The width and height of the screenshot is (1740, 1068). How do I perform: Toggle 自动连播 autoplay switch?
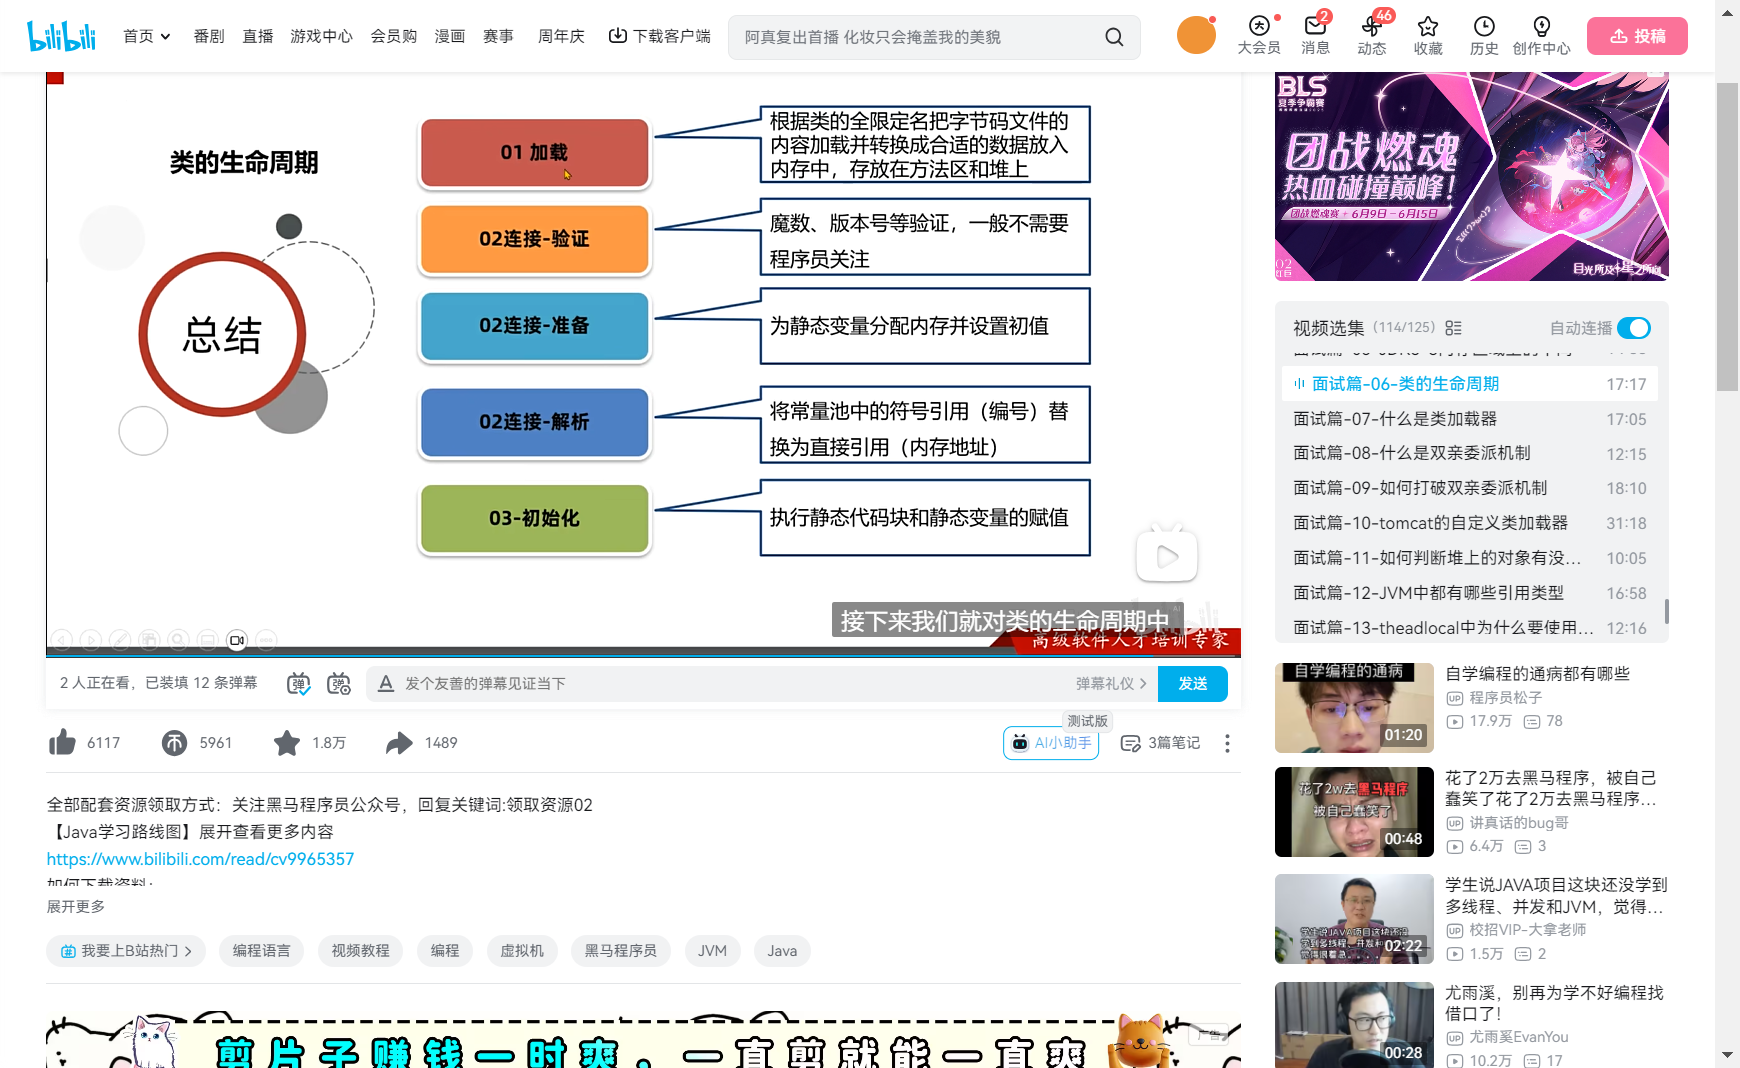point(1634,328)
